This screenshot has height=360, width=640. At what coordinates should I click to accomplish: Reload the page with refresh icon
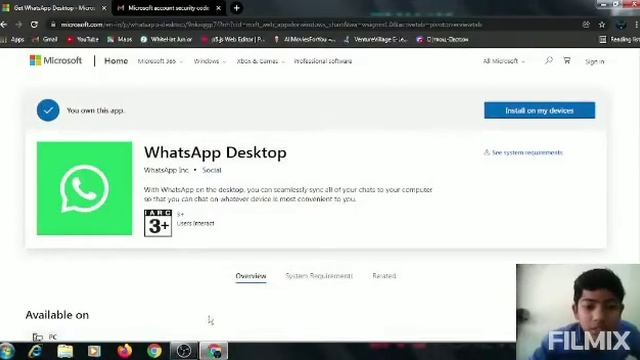point(34,24)
